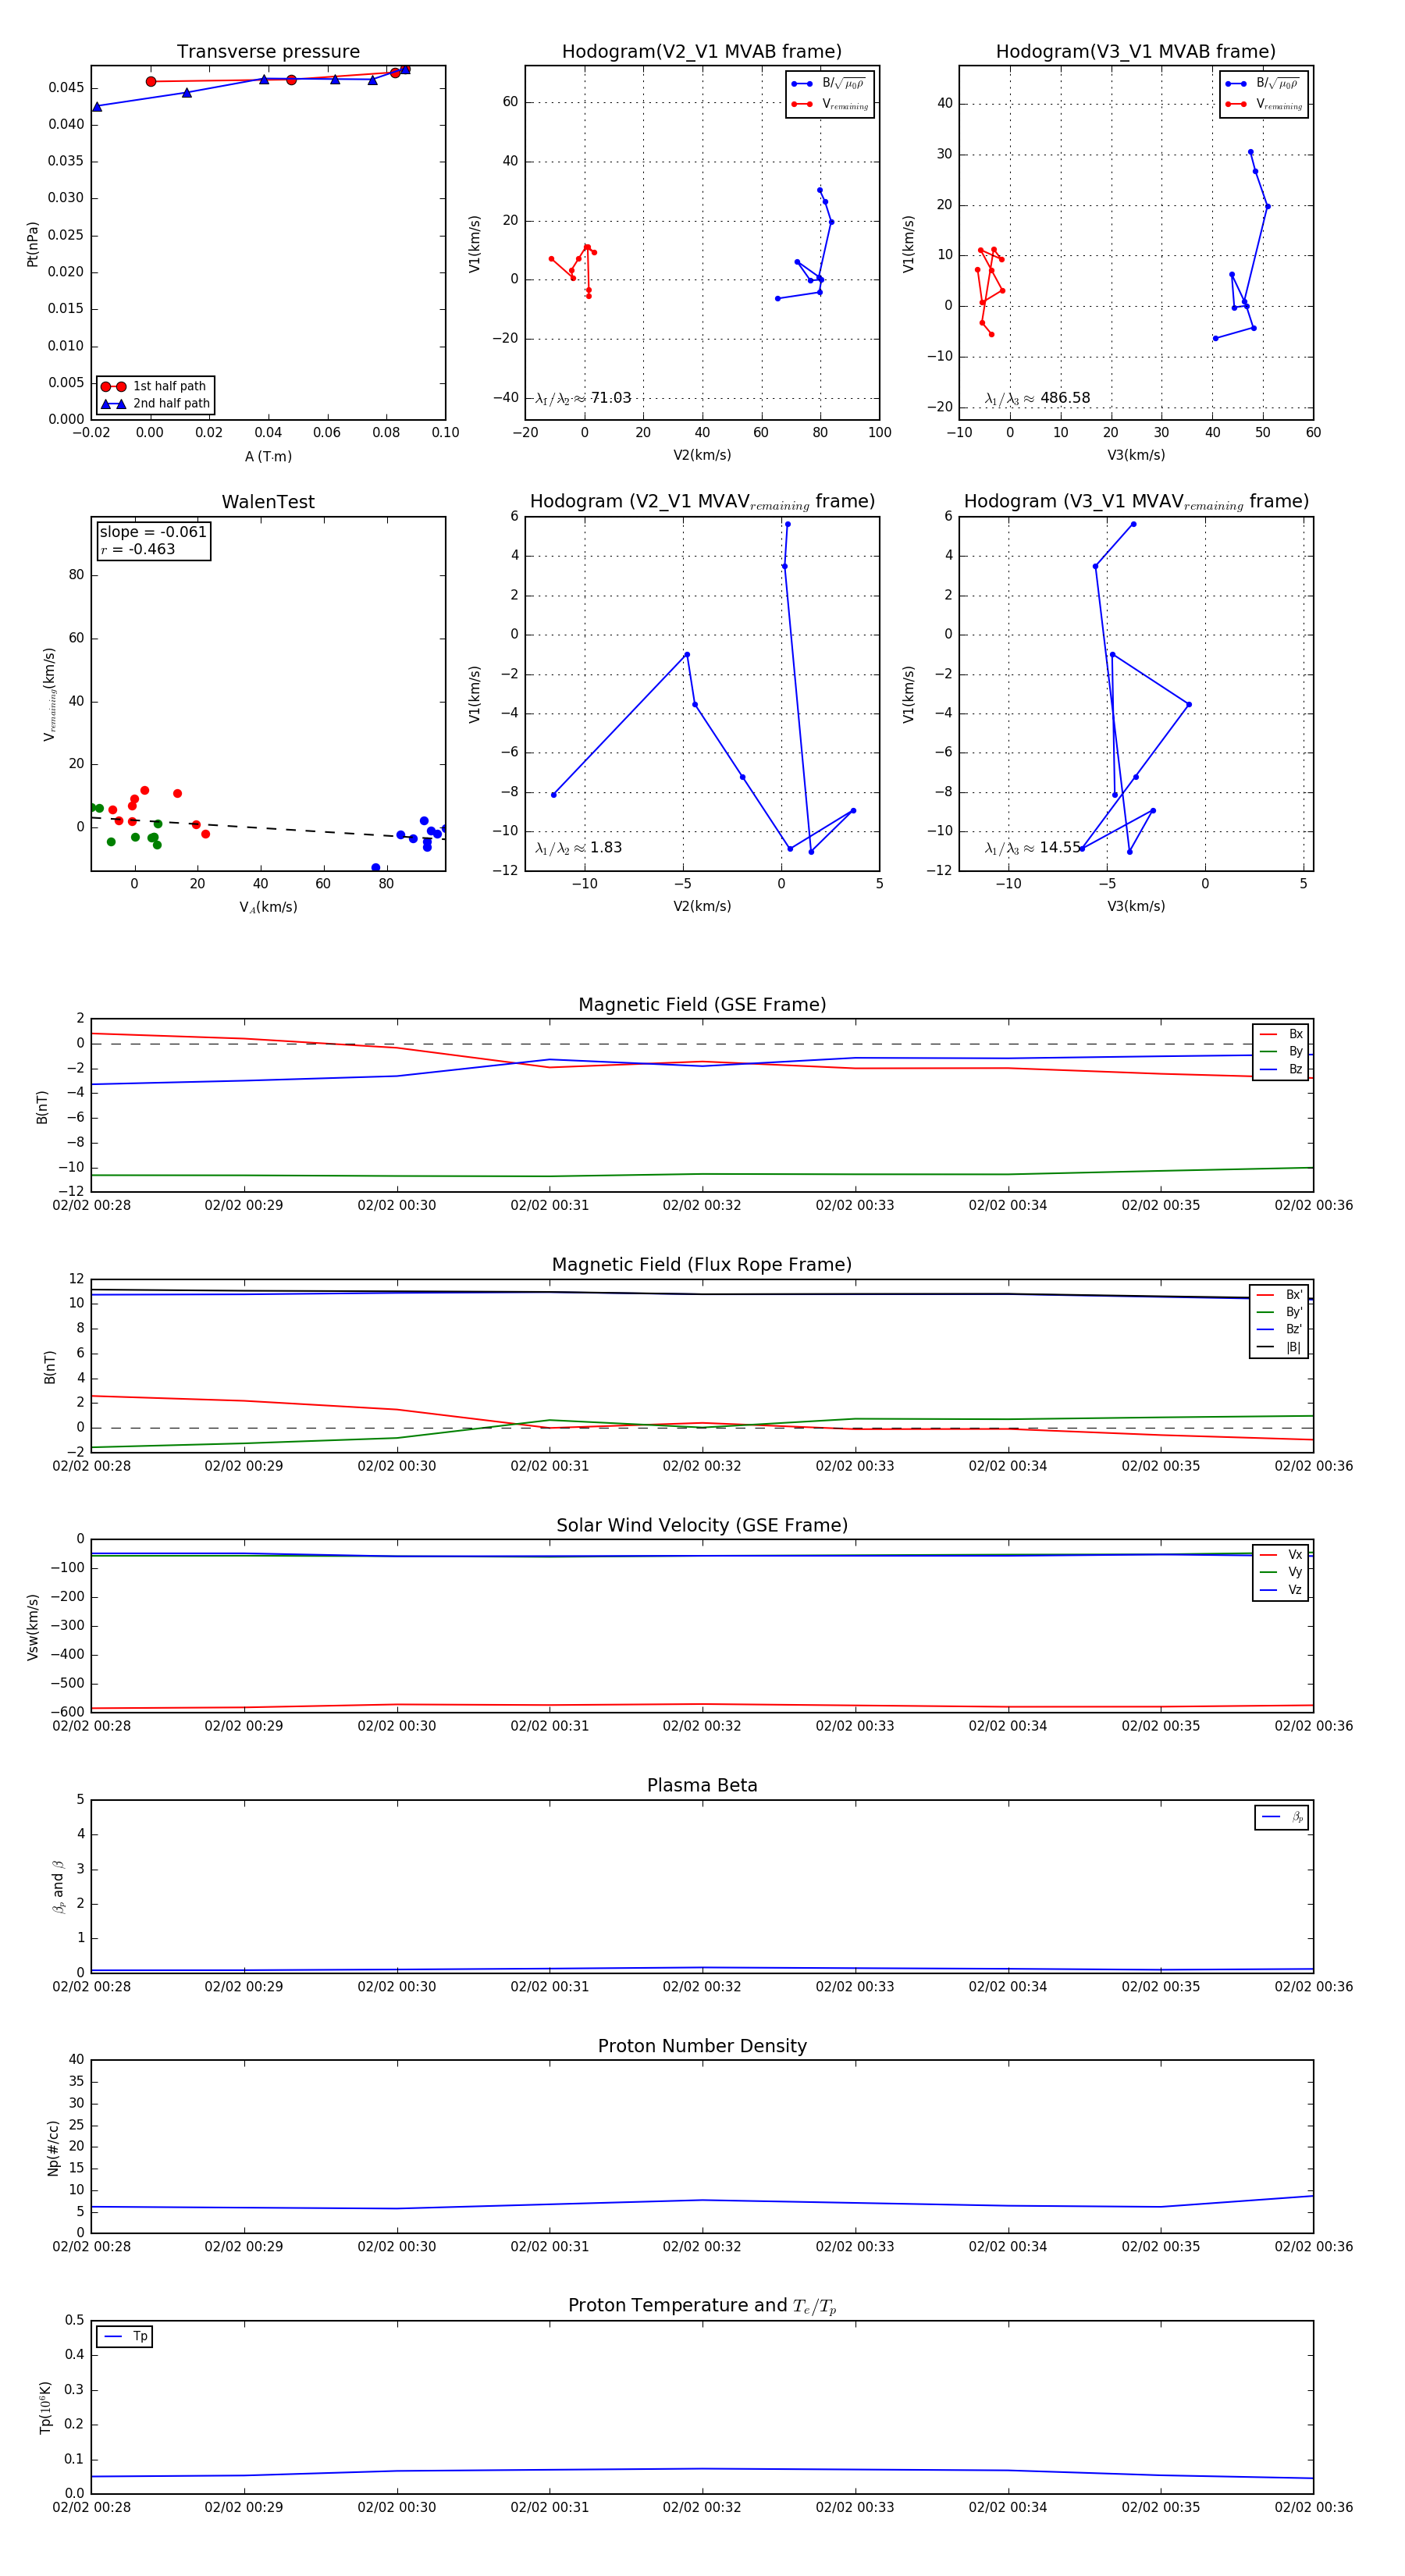Image resolution: width=1405 pixels, height=2576 pixels.
Task: Click the 'Magnetic Field (Flux Rope Frame)' title
Action: click(x=702, y=1265)
